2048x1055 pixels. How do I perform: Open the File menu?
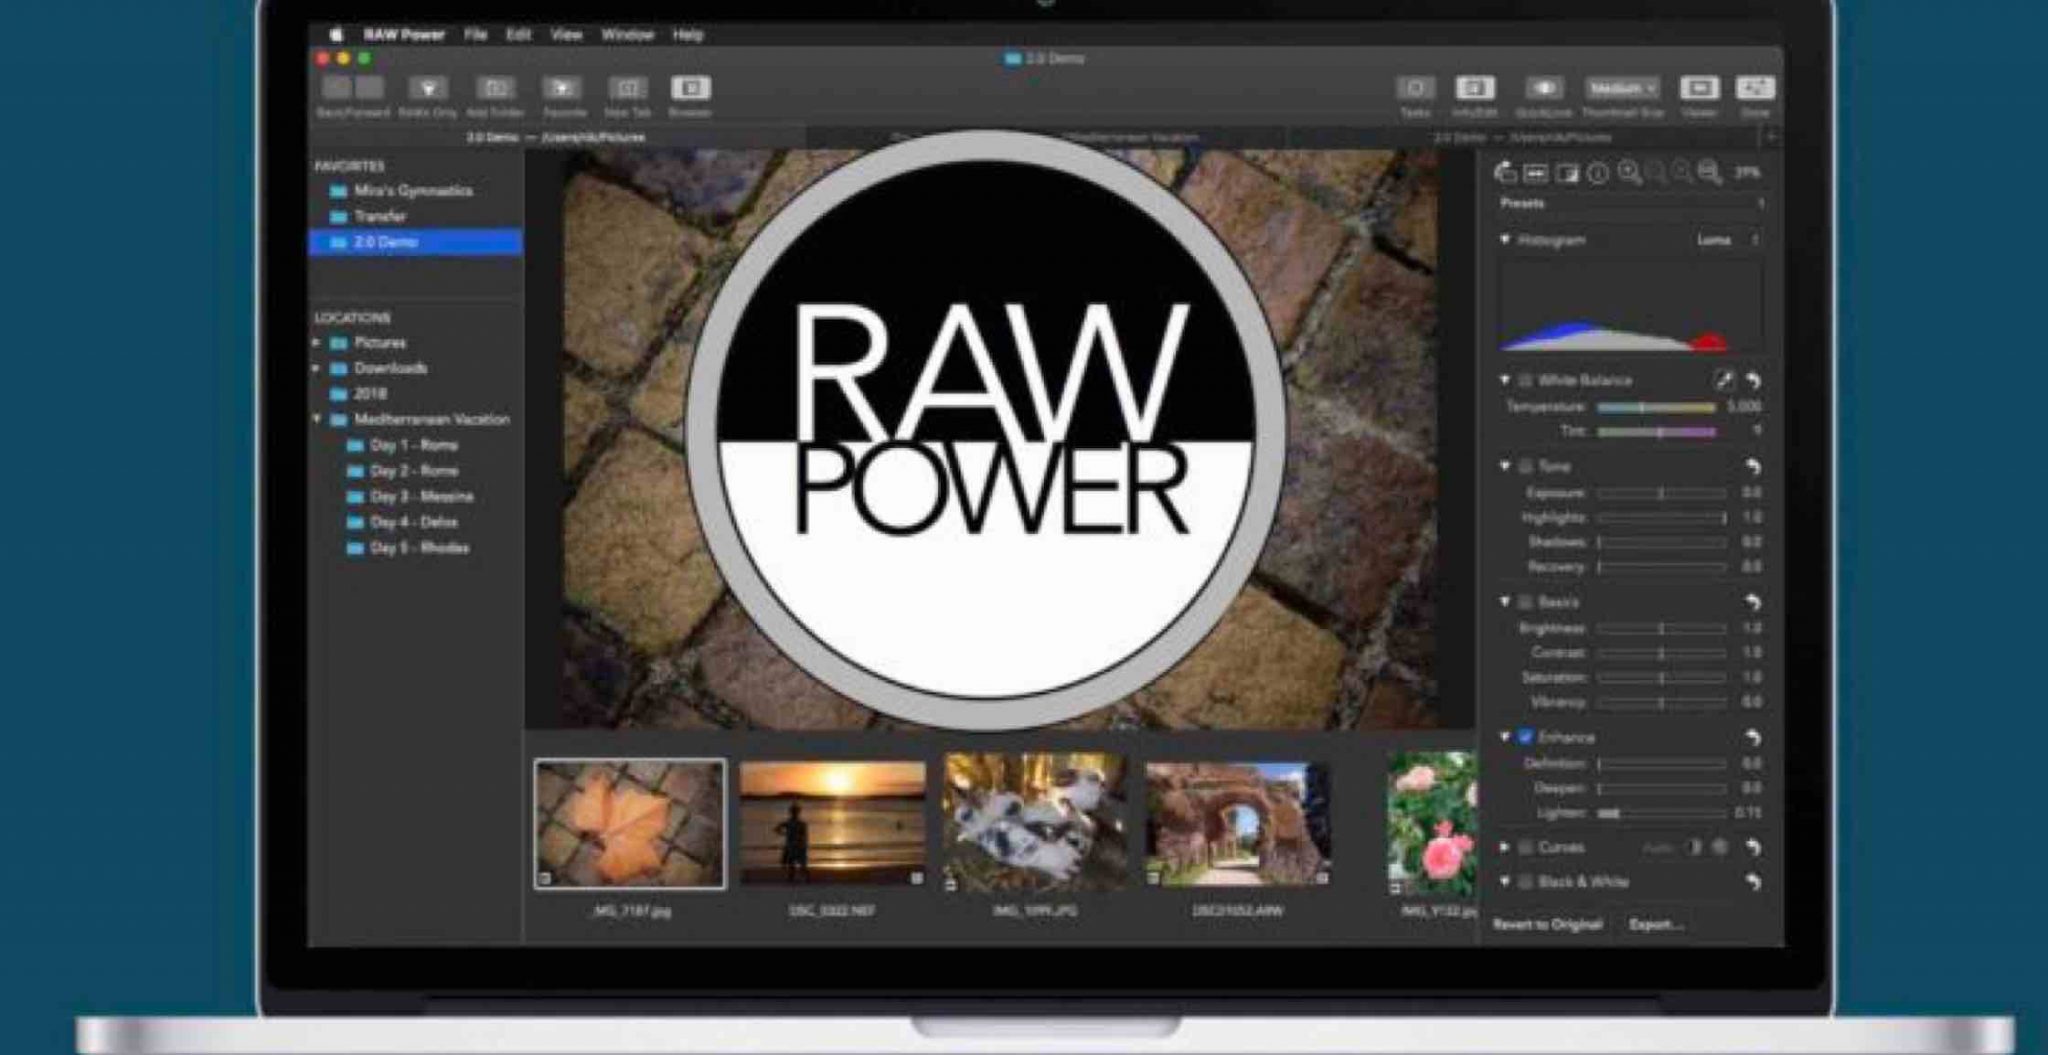[x=475, y=34]
